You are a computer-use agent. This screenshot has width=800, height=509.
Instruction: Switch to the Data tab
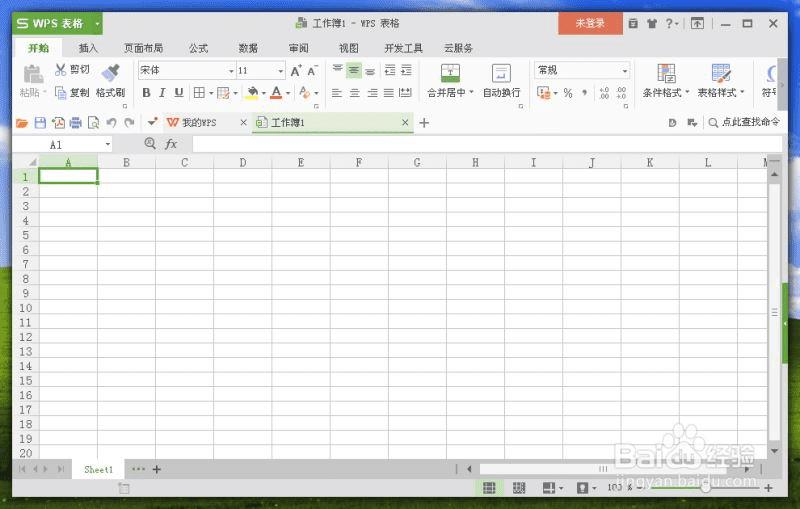pos(248,48)
